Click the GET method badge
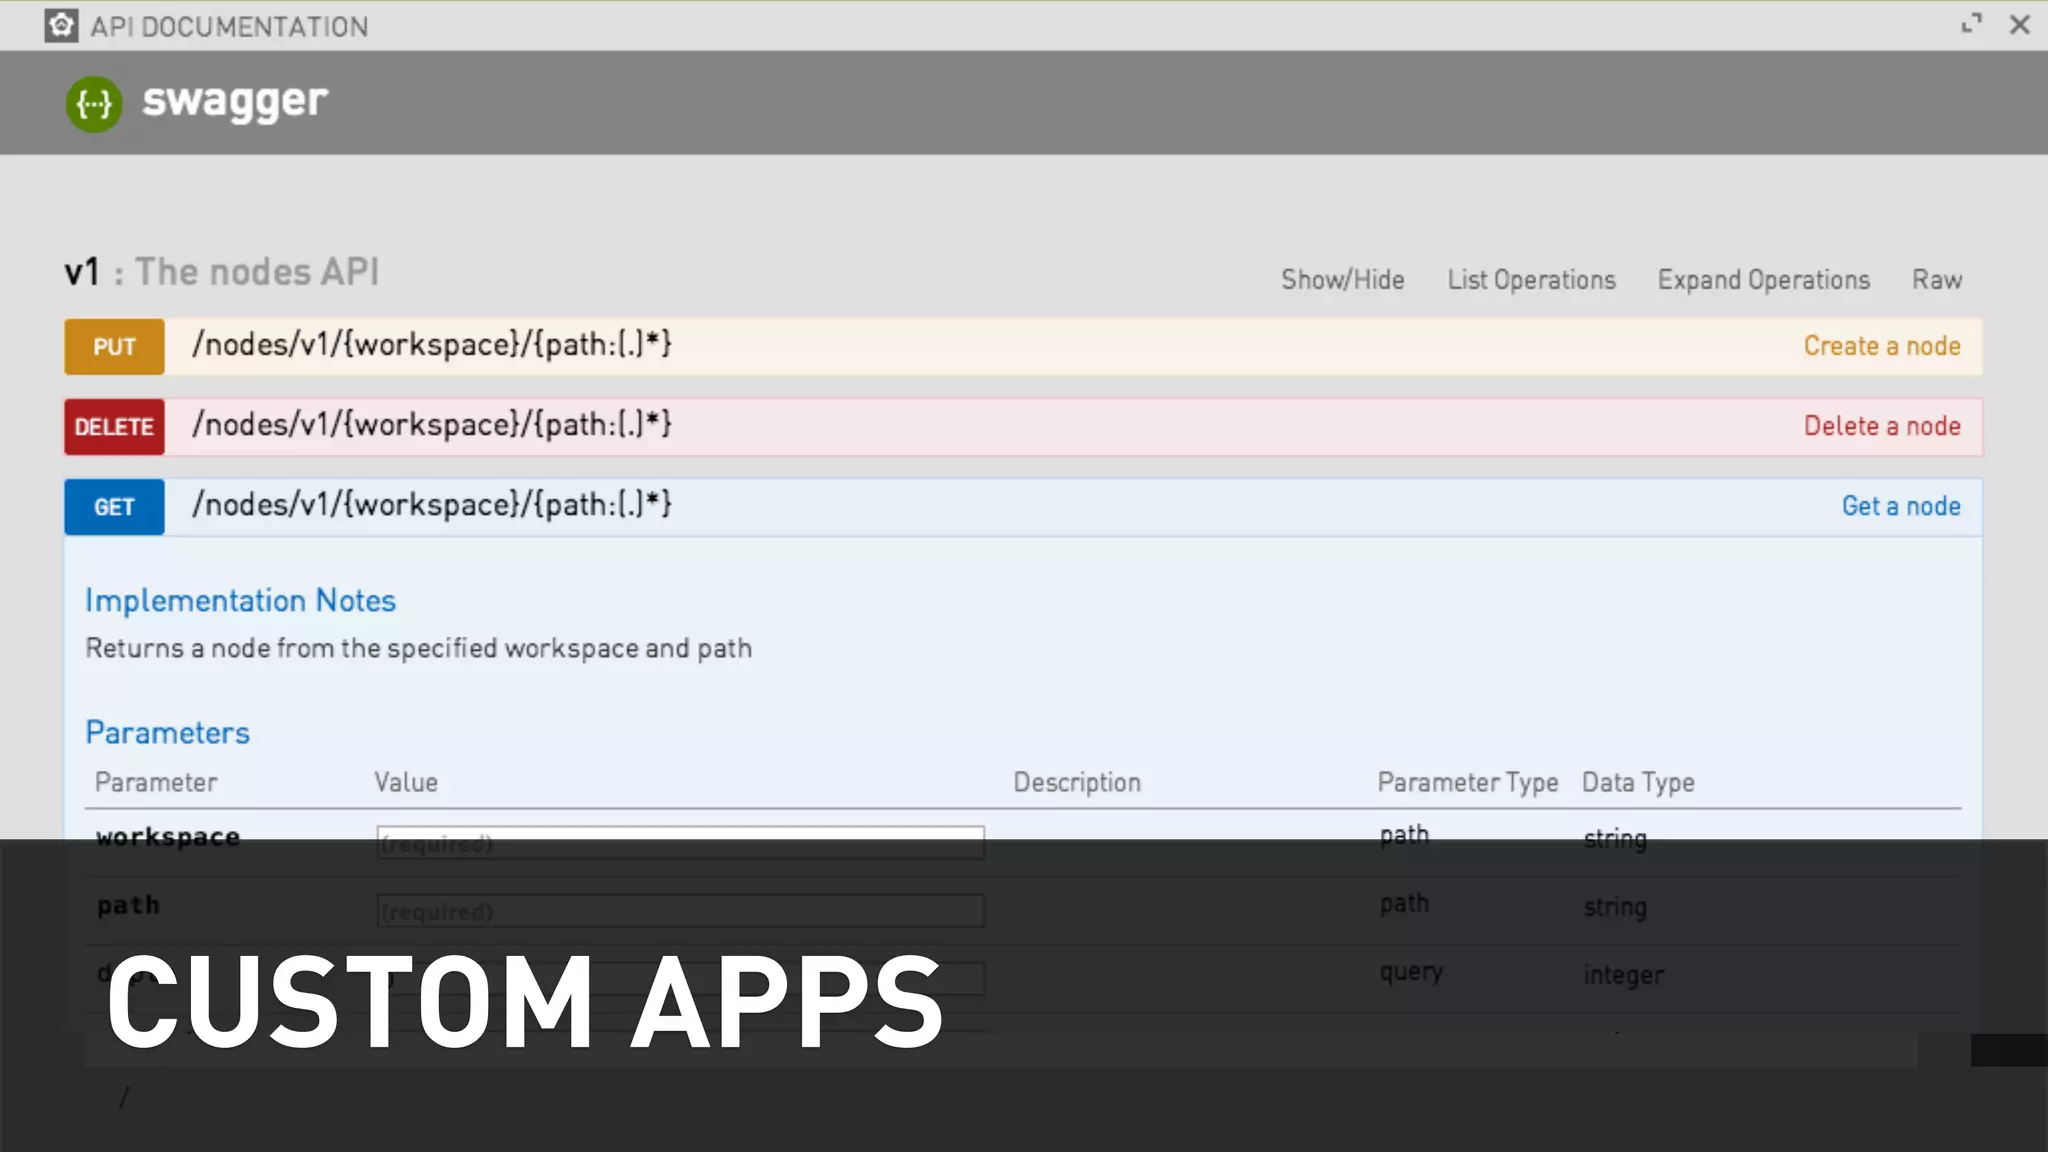 tap(114, 507)
